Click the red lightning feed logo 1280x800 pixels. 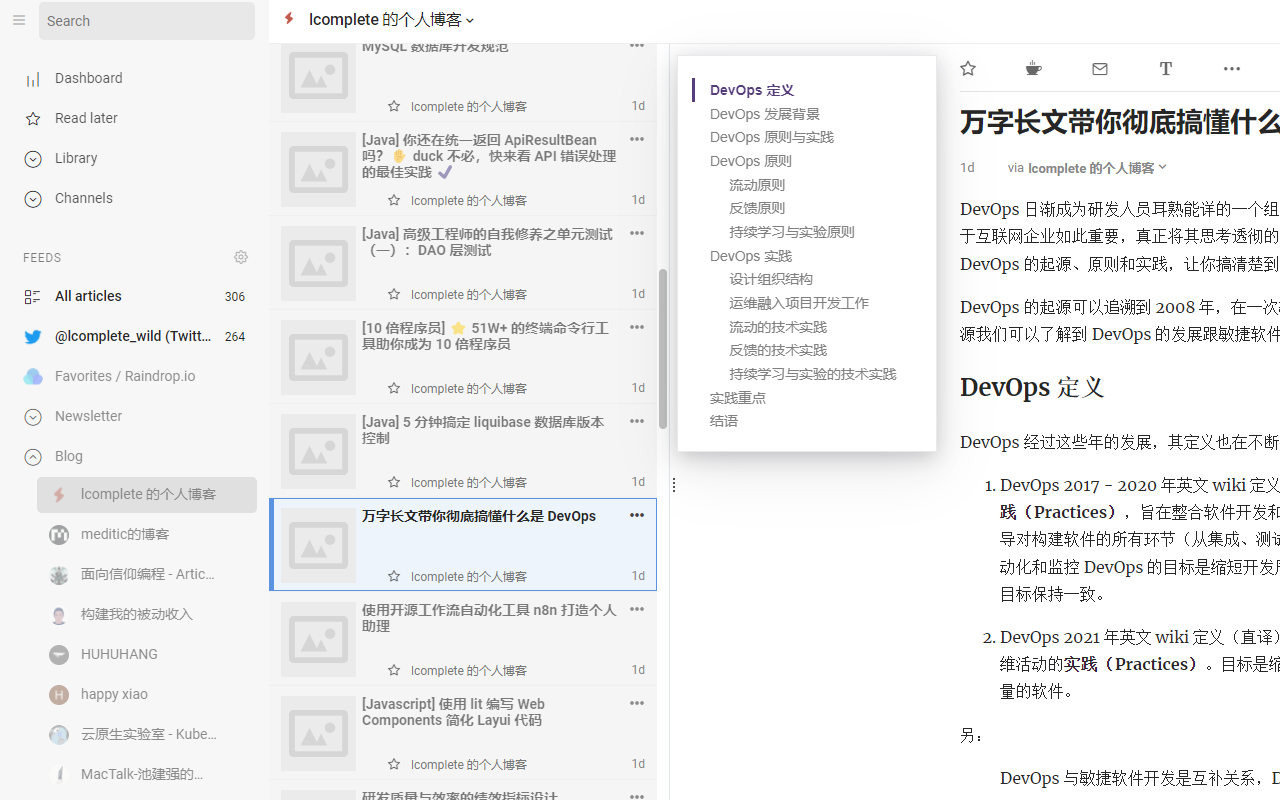[x=288, y=18]
